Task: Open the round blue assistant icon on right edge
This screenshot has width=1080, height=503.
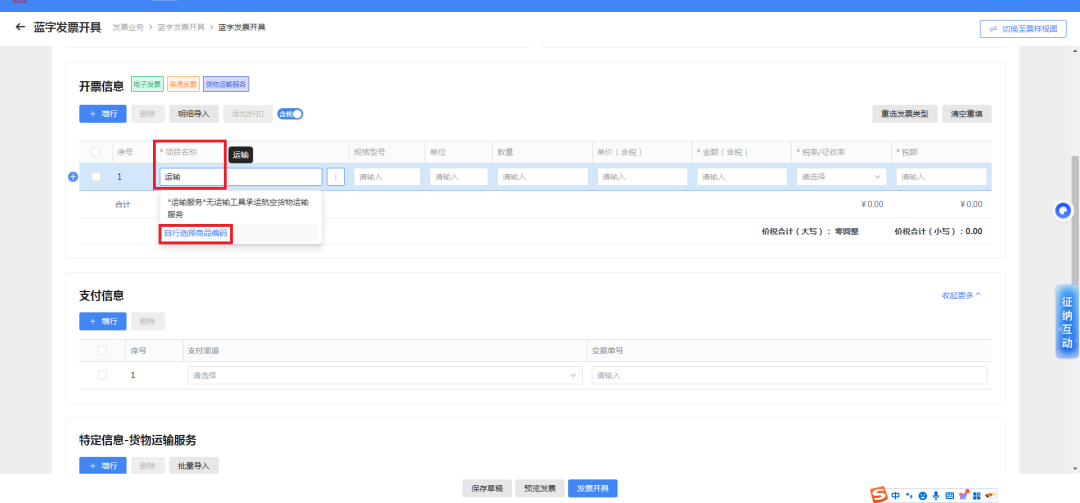Action: click(x=1064, y=211)
